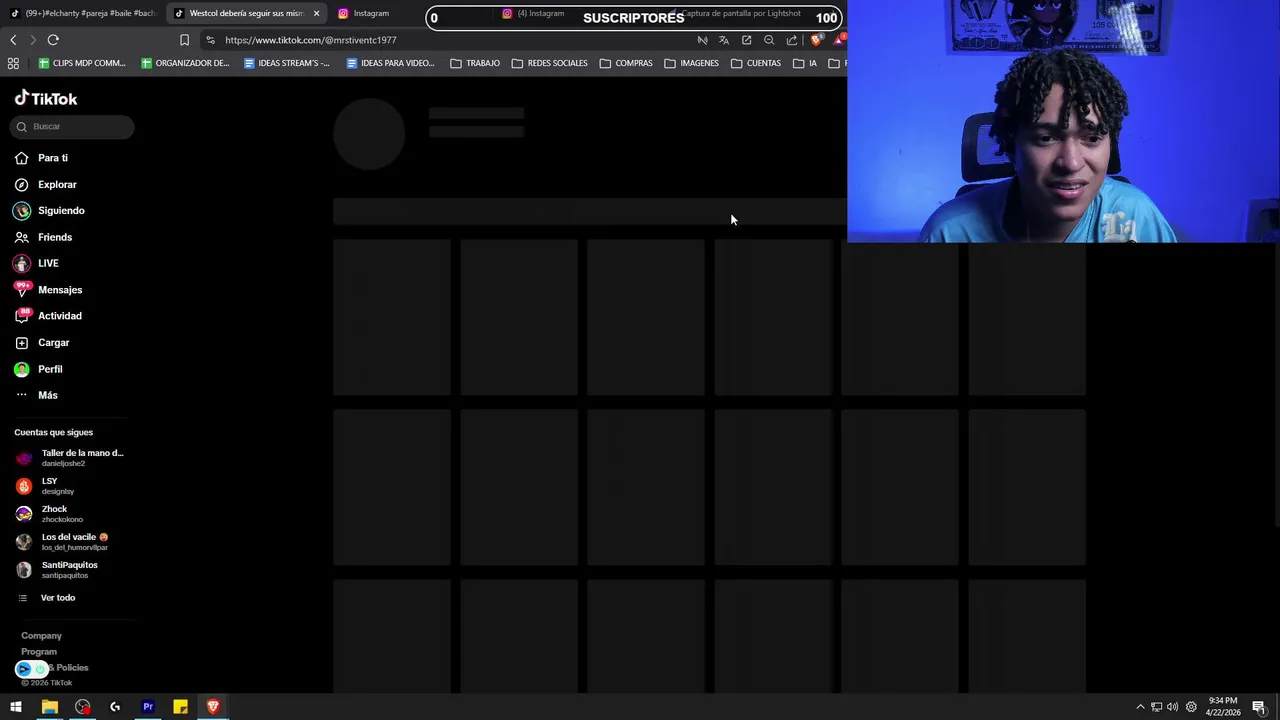The image size is (1280, 720).
Task: Open Brave browser from taskbar
Action: (x=213, y=707)
